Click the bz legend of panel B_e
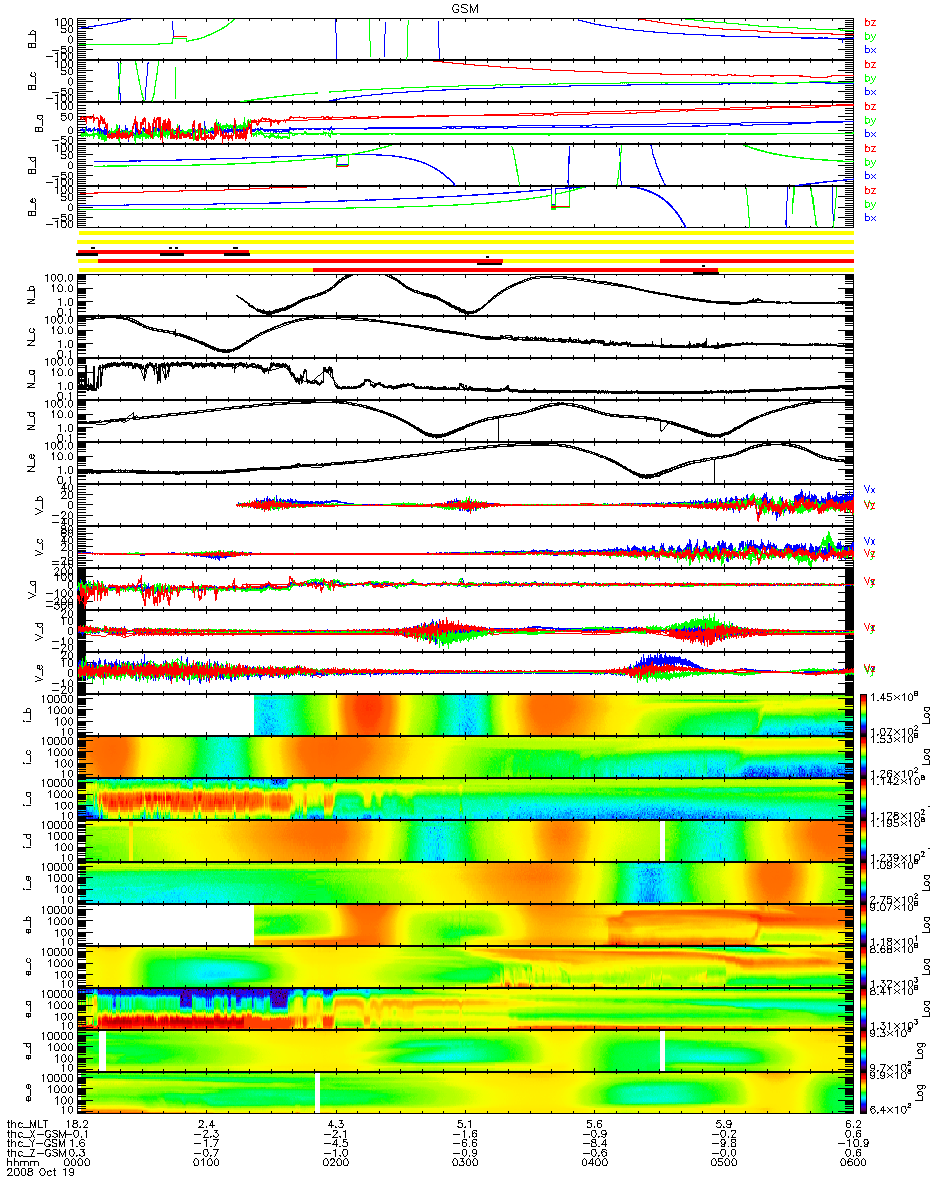Screen dimensions: 930x1200 (x=870, y=190)
